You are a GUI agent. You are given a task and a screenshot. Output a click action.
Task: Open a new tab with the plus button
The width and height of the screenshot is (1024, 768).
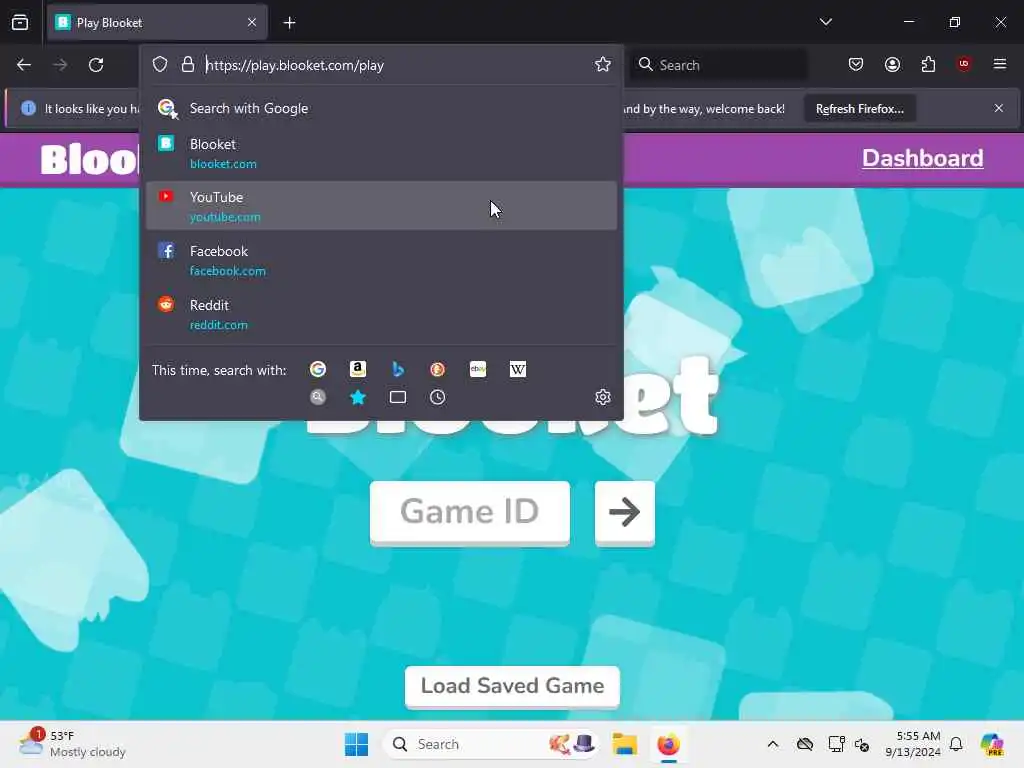coord(289,23)
